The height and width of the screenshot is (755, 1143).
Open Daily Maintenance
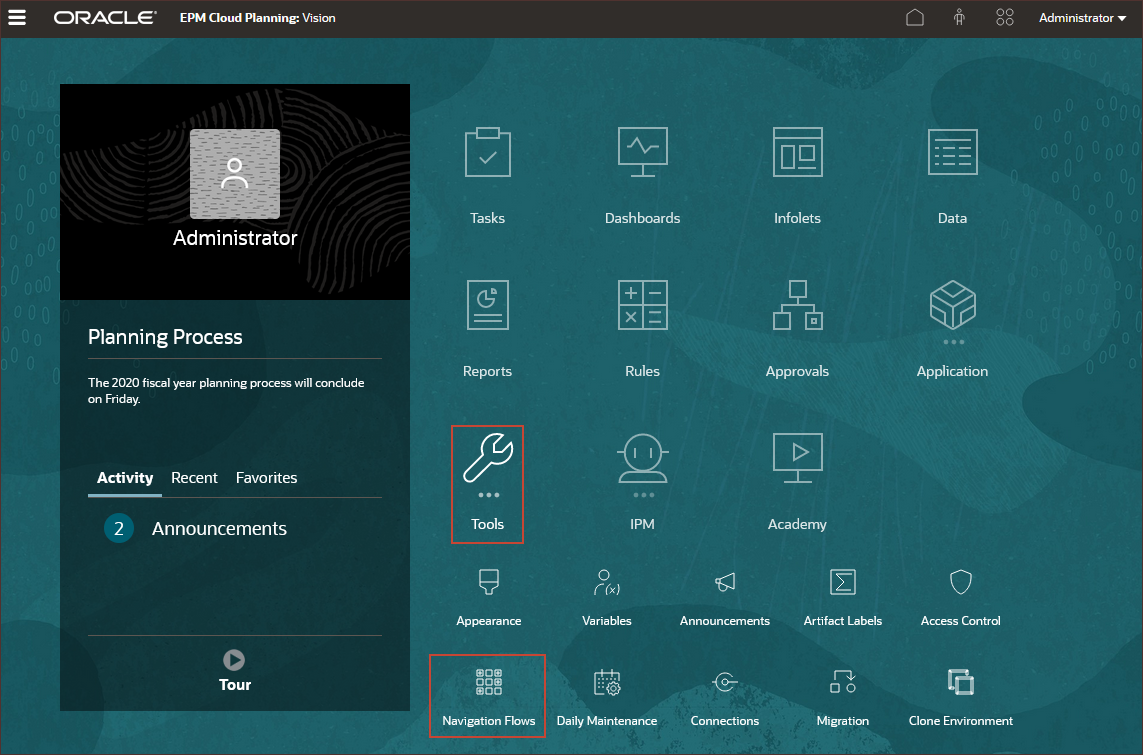tap(606, 697)
